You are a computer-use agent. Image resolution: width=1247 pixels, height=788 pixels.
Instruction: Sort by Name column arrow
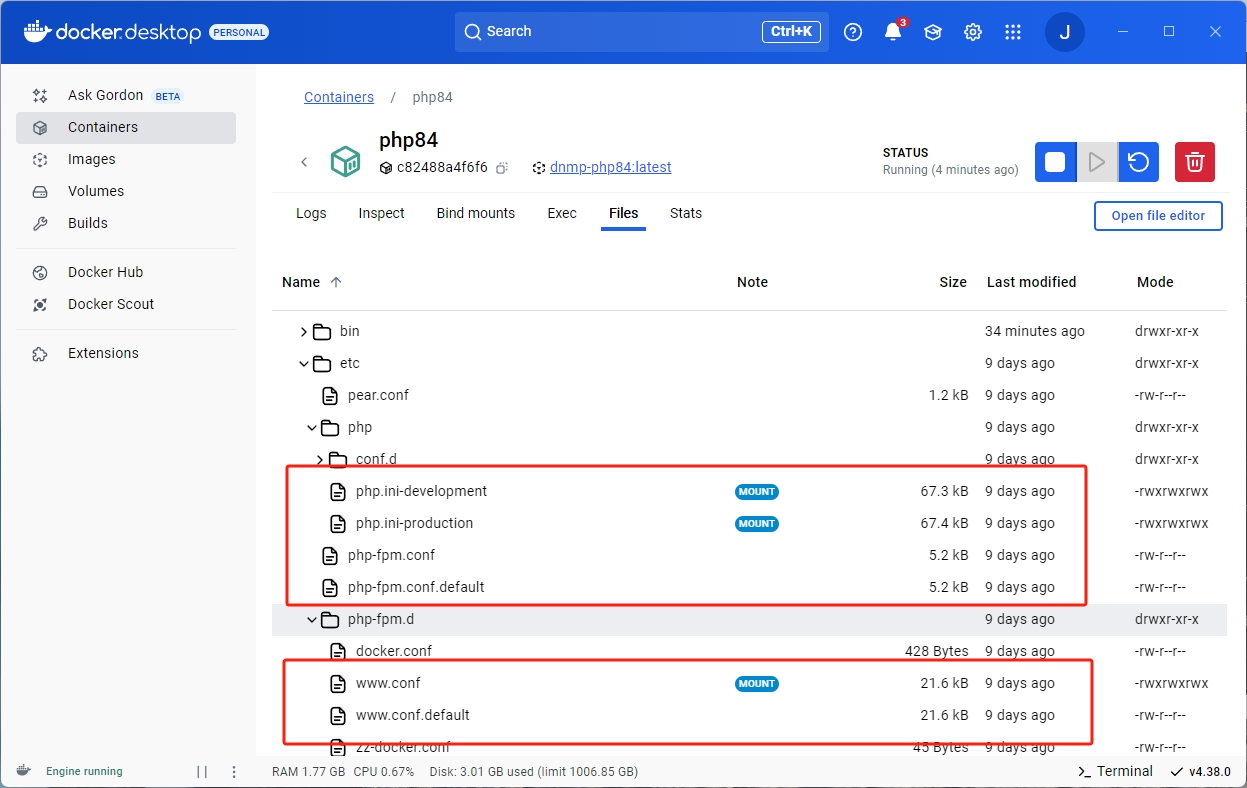coord(336,282)
